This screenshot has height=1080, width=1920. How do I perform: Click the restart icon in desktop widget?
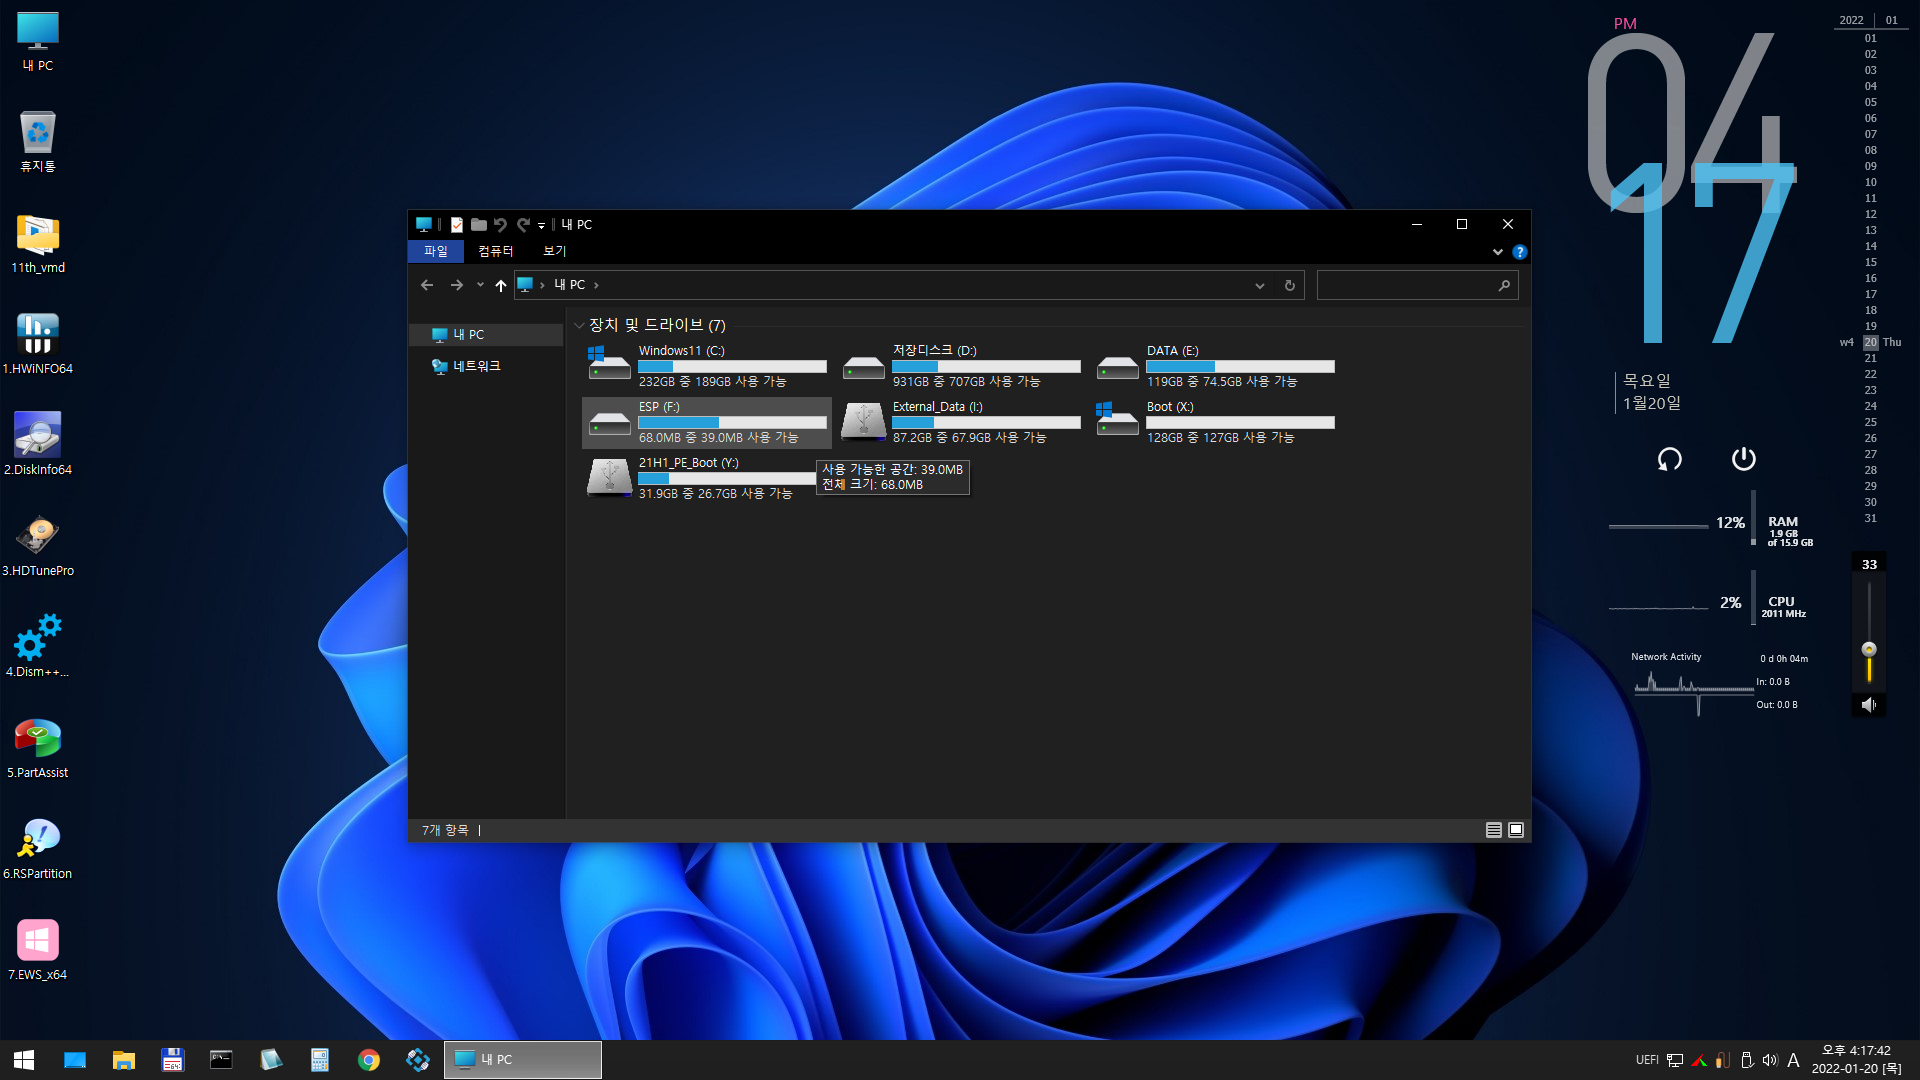pyautogui.click(x=1670, y=459)
